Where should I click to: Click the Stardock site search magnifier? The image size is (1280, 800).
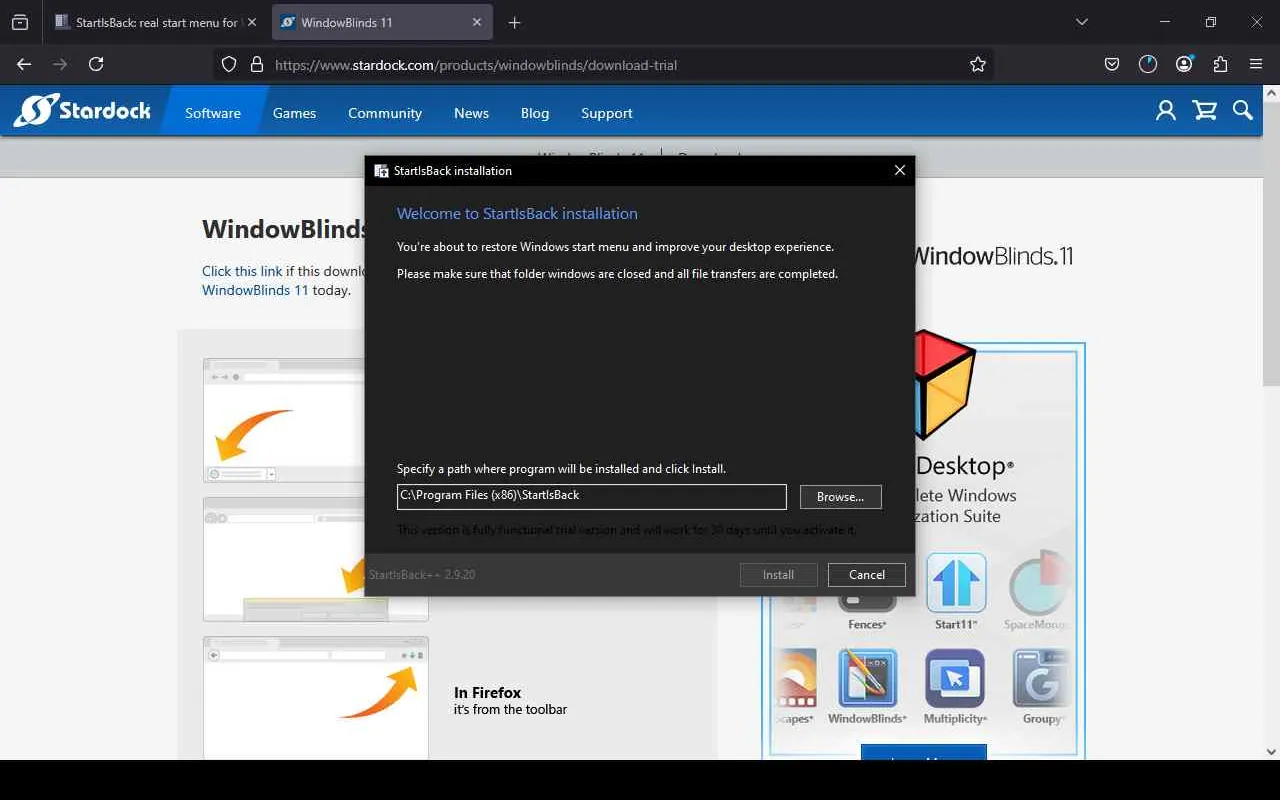tap(1243, 111)
